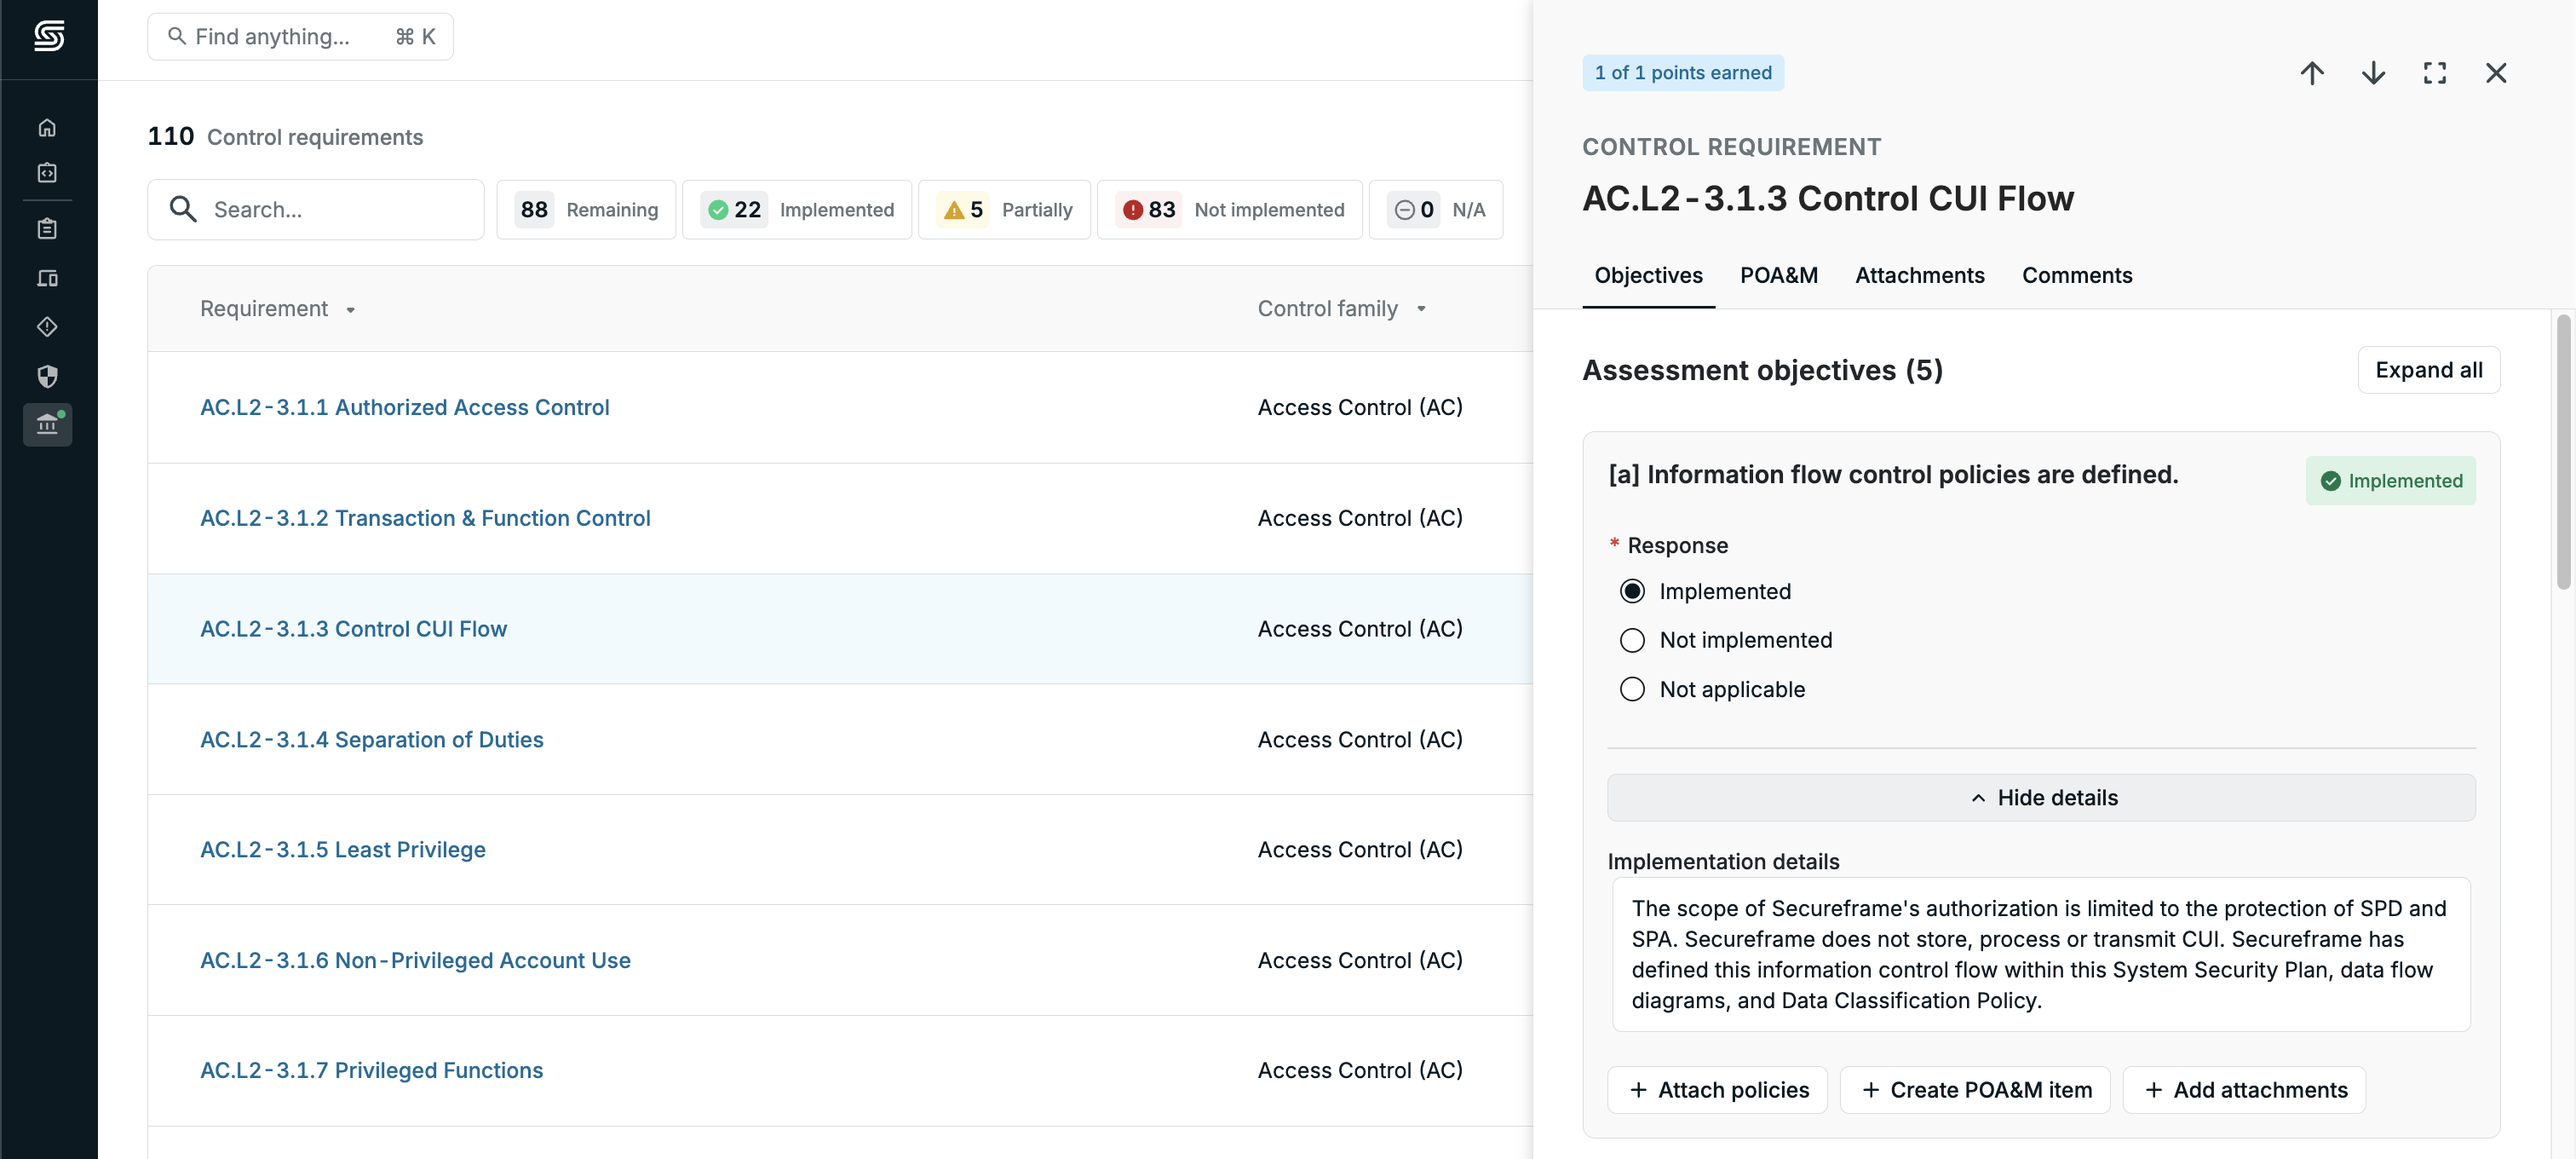Click the plus icon on Attach policies
This screenshot has width=2576, height=1159.
tap(1638, 1090)
